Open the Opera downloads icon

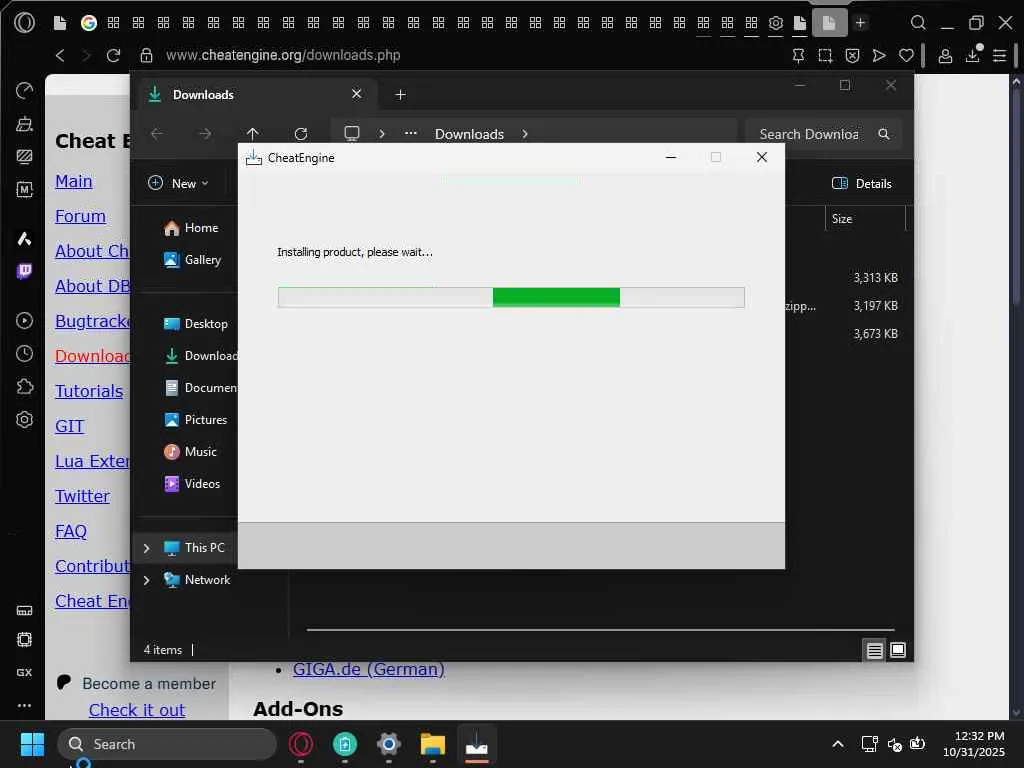pos(972,56)
